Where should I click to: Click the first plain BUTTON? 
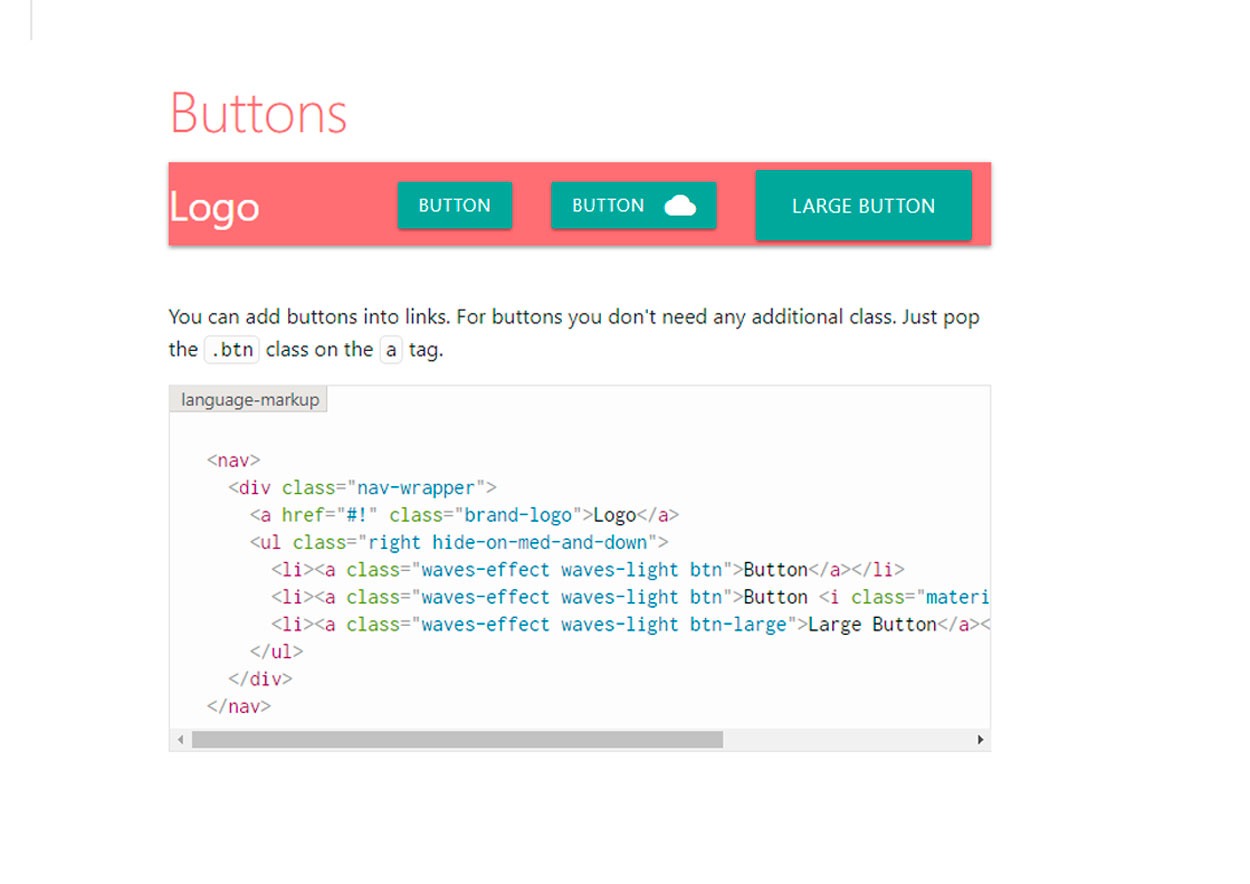coord(455,205)
